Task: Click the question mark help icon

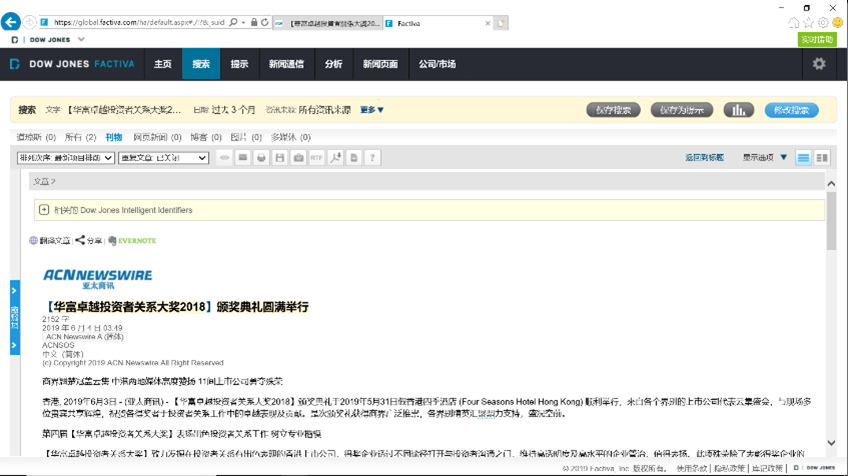Action: (372, 157)
